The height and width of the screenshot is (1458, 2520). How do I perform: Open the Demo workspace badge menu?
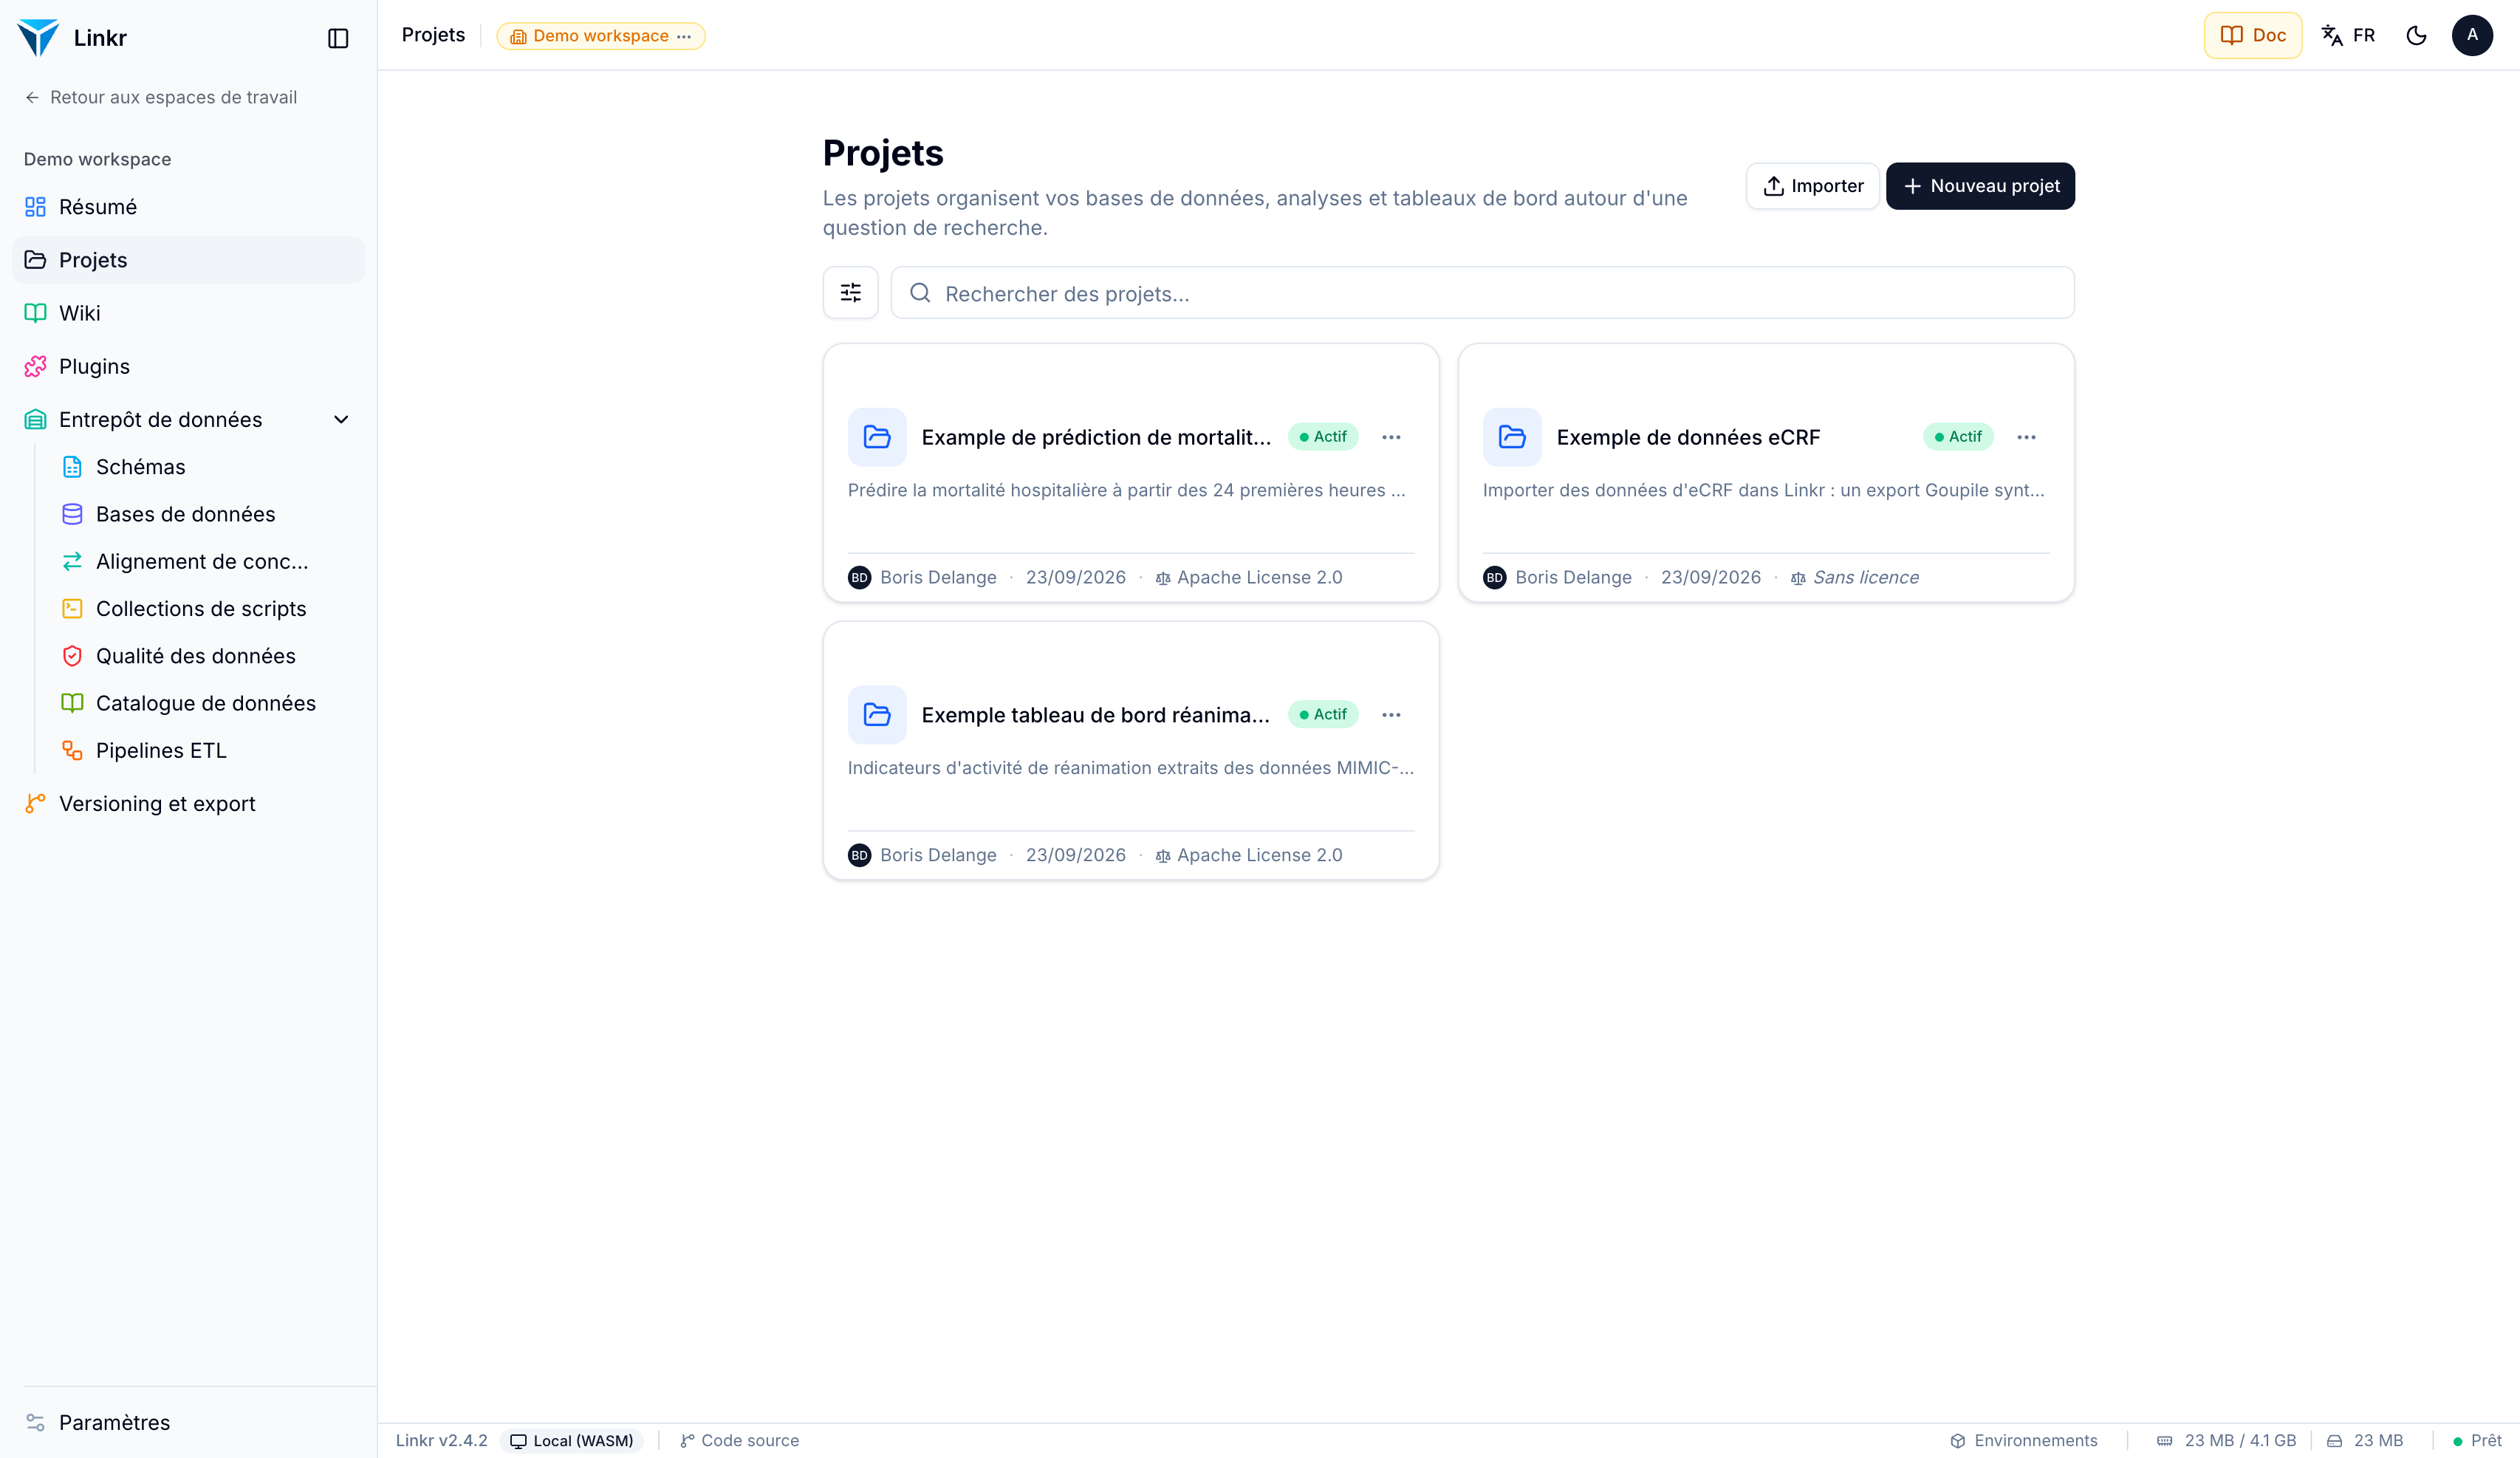[601, 36]
